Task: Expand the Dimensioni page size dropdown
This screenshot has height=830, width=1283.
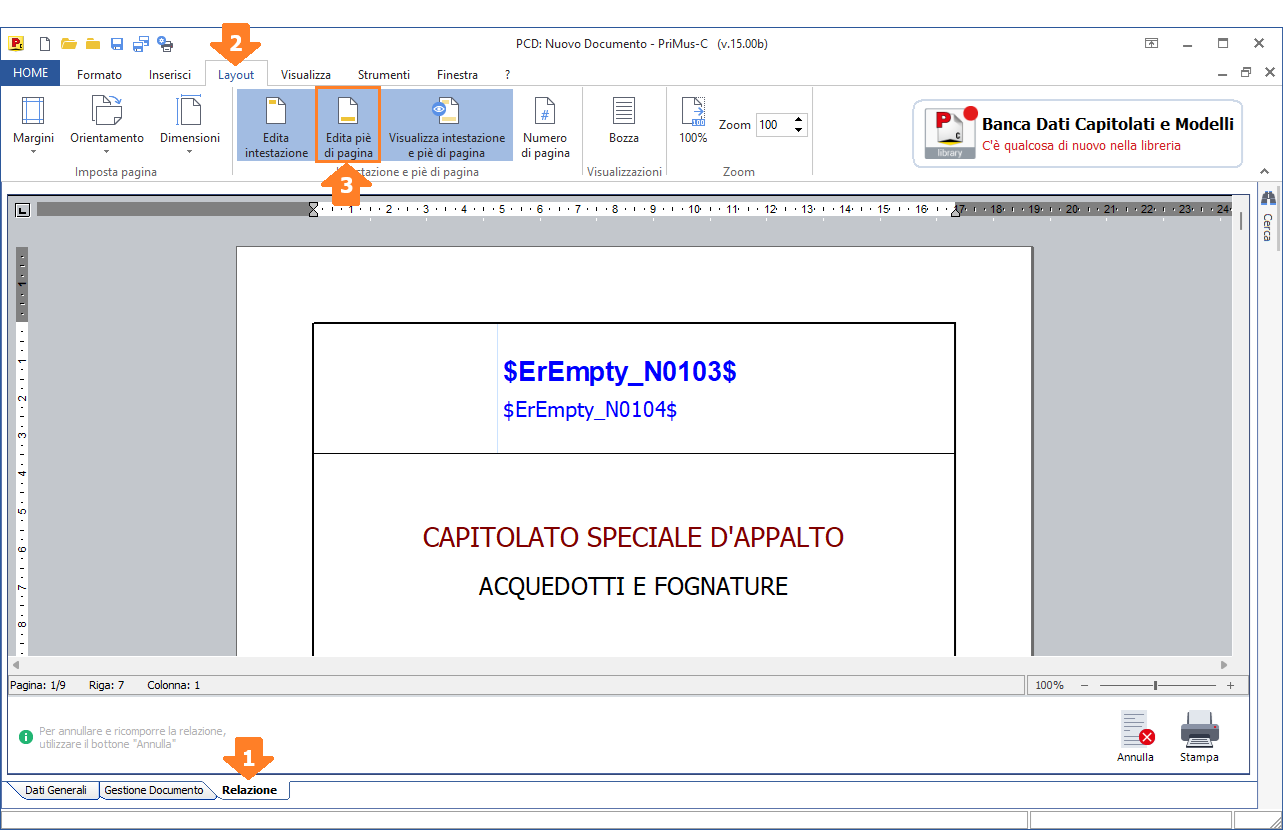Action: coord(189,124)
